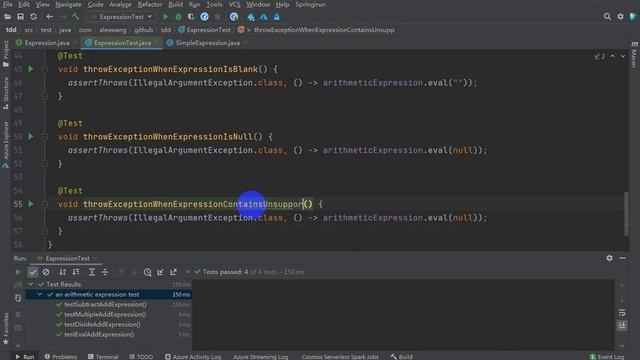Collapse 'an arithmetic expression test' node
The width and height of the screenshot is (640, 360).
(40, 294)
